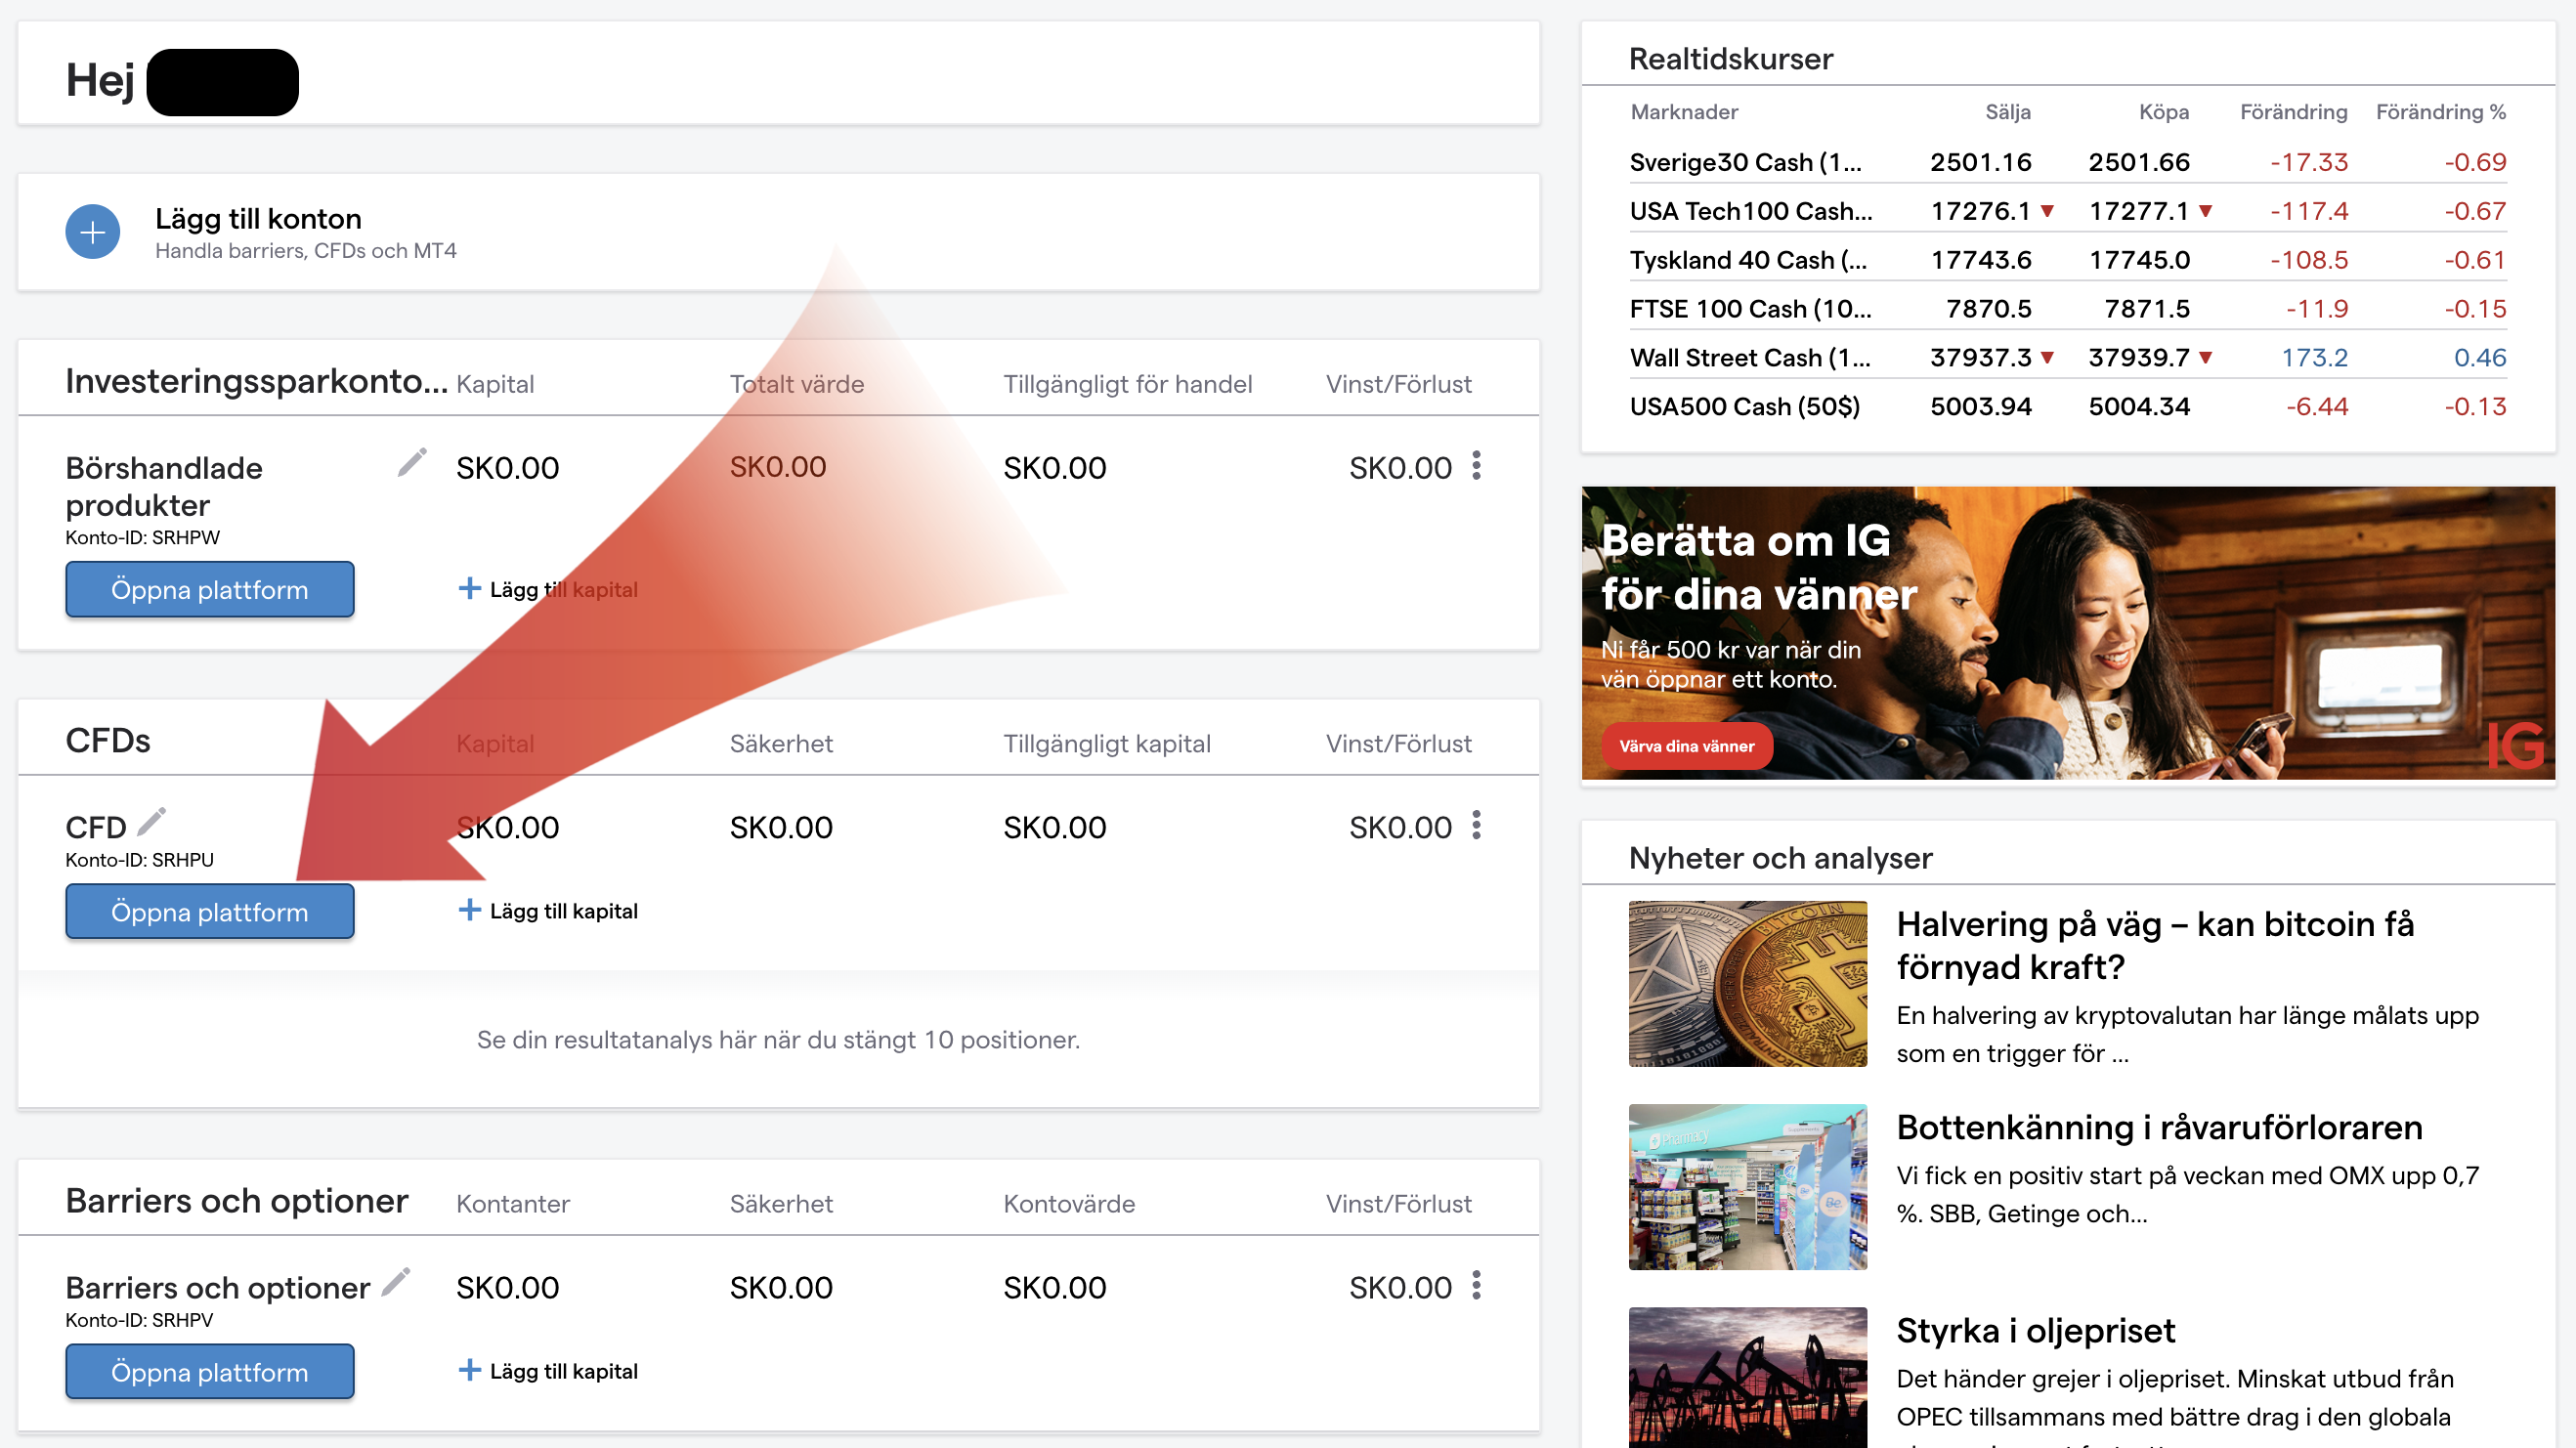The image size is (2576, 1448).
Task: Click the Värva dina vänner red button
Action: coord(1686,746)
